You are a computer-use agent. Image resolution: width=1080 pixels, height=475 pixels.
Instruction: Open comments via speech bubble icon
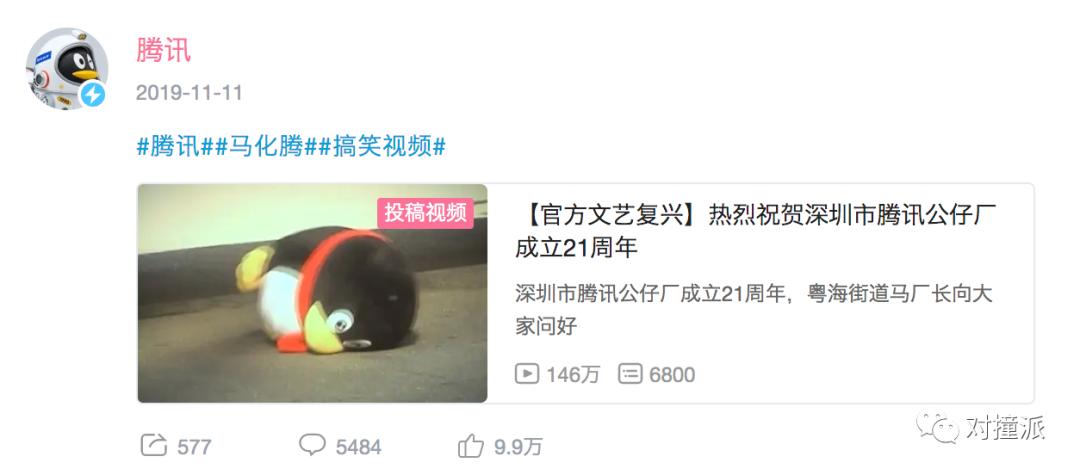[x=312, y=445]
